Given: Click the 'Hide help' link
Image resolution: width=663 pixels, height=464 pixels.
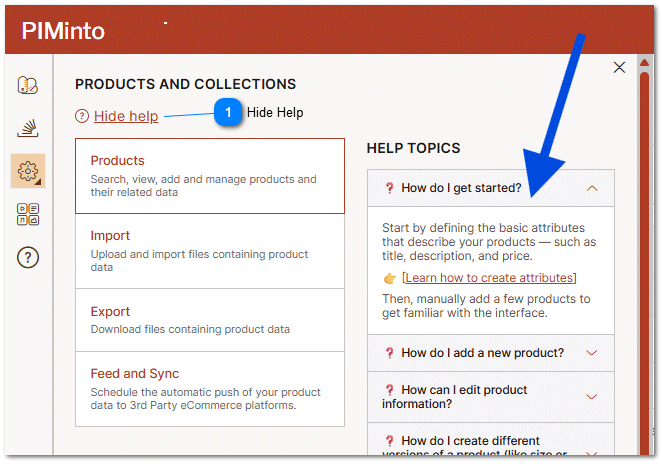Looking at the screenshot, I should [126, 117].
